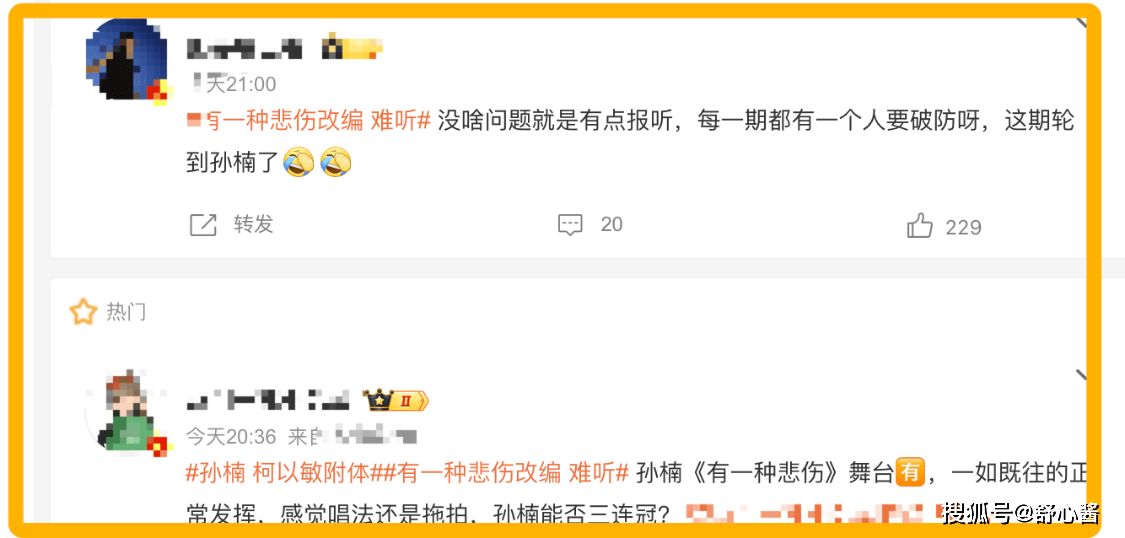This screenshot has width=1125, height=538.
Task: Click the orange 有 icon after 舞台
Action: pos(911,473)
